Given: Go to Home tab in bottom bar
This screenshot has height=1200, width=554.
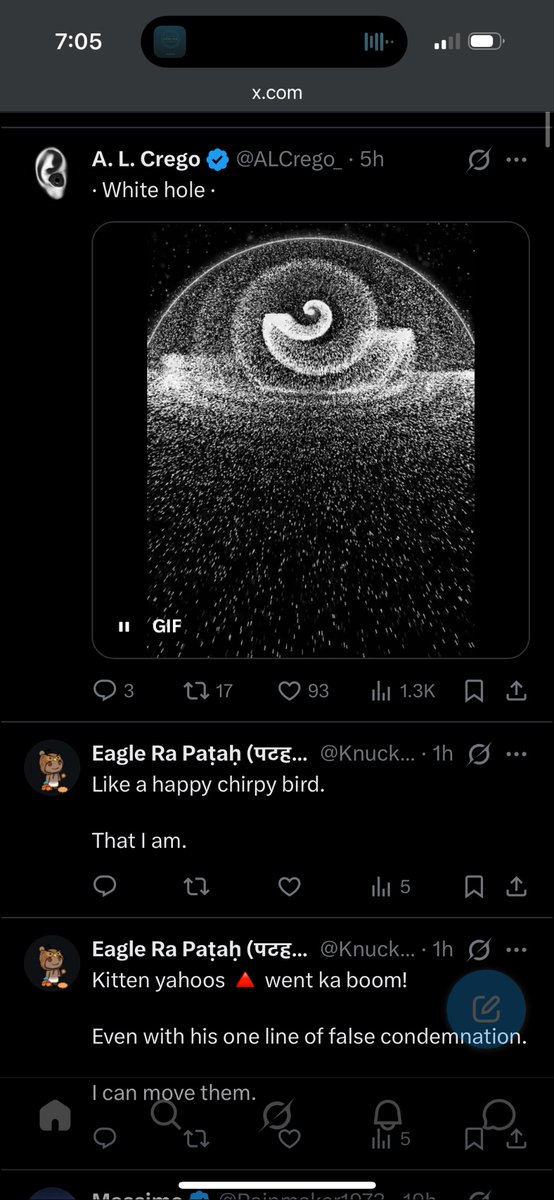Looking at the screenshot, I should (56, 1113).
